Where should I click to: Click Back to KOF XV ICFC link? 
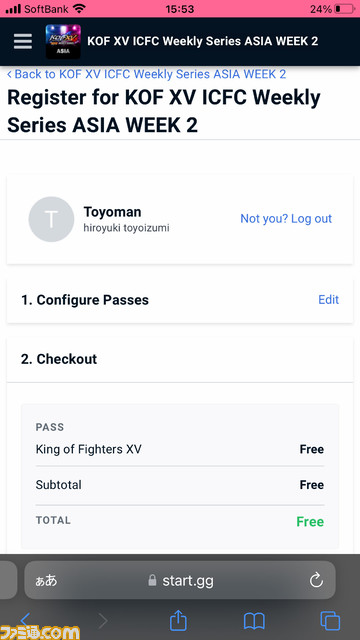click(147, 74)
